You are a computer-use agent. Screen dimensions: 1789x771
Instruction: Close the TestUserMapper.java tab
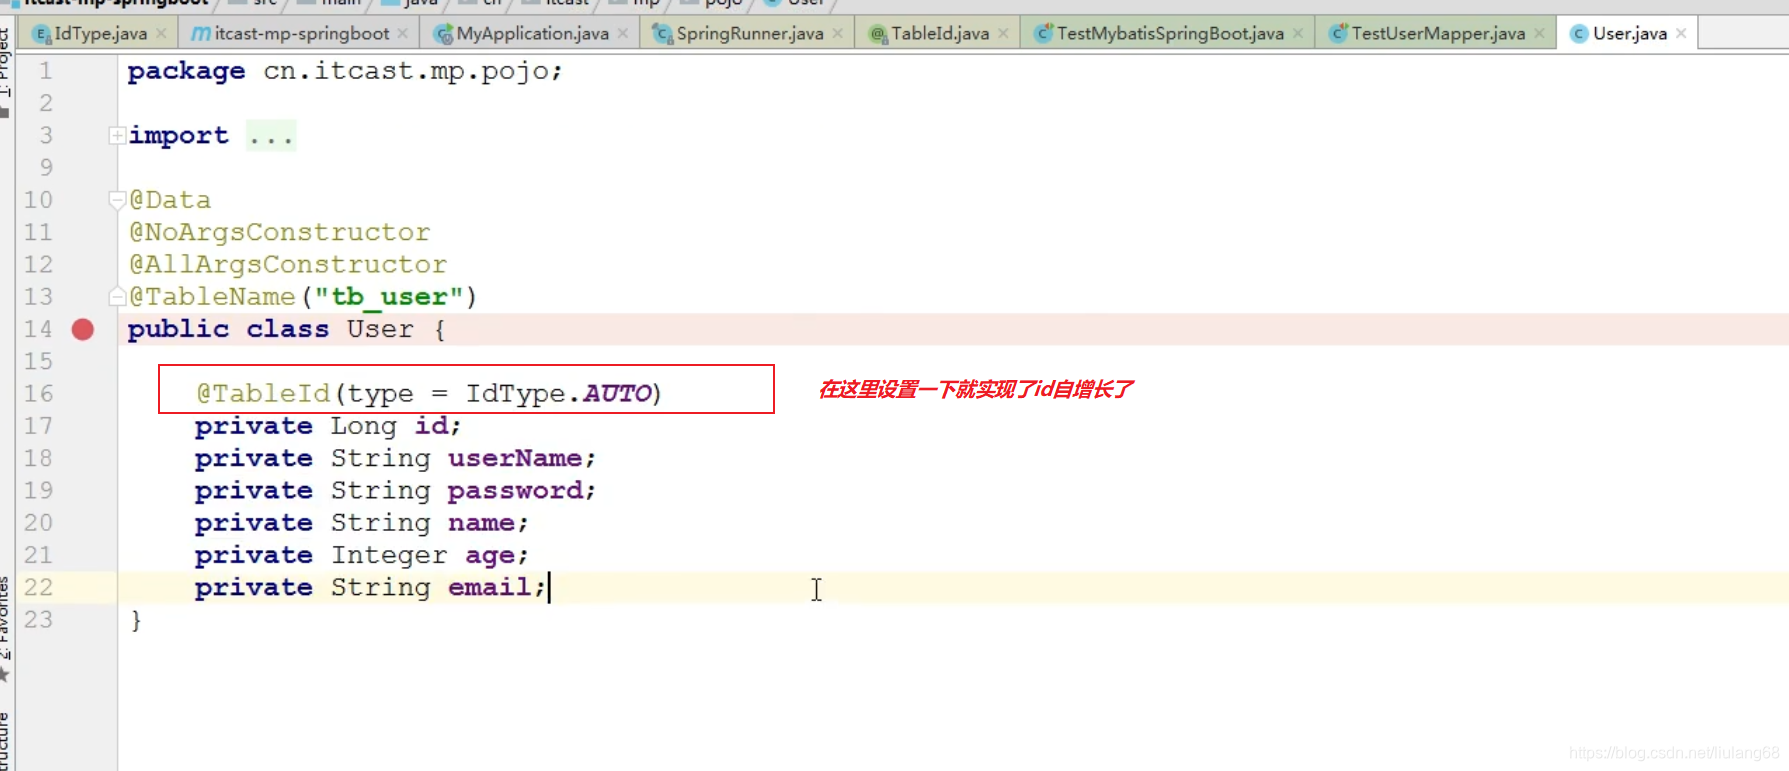point(1540,34)
